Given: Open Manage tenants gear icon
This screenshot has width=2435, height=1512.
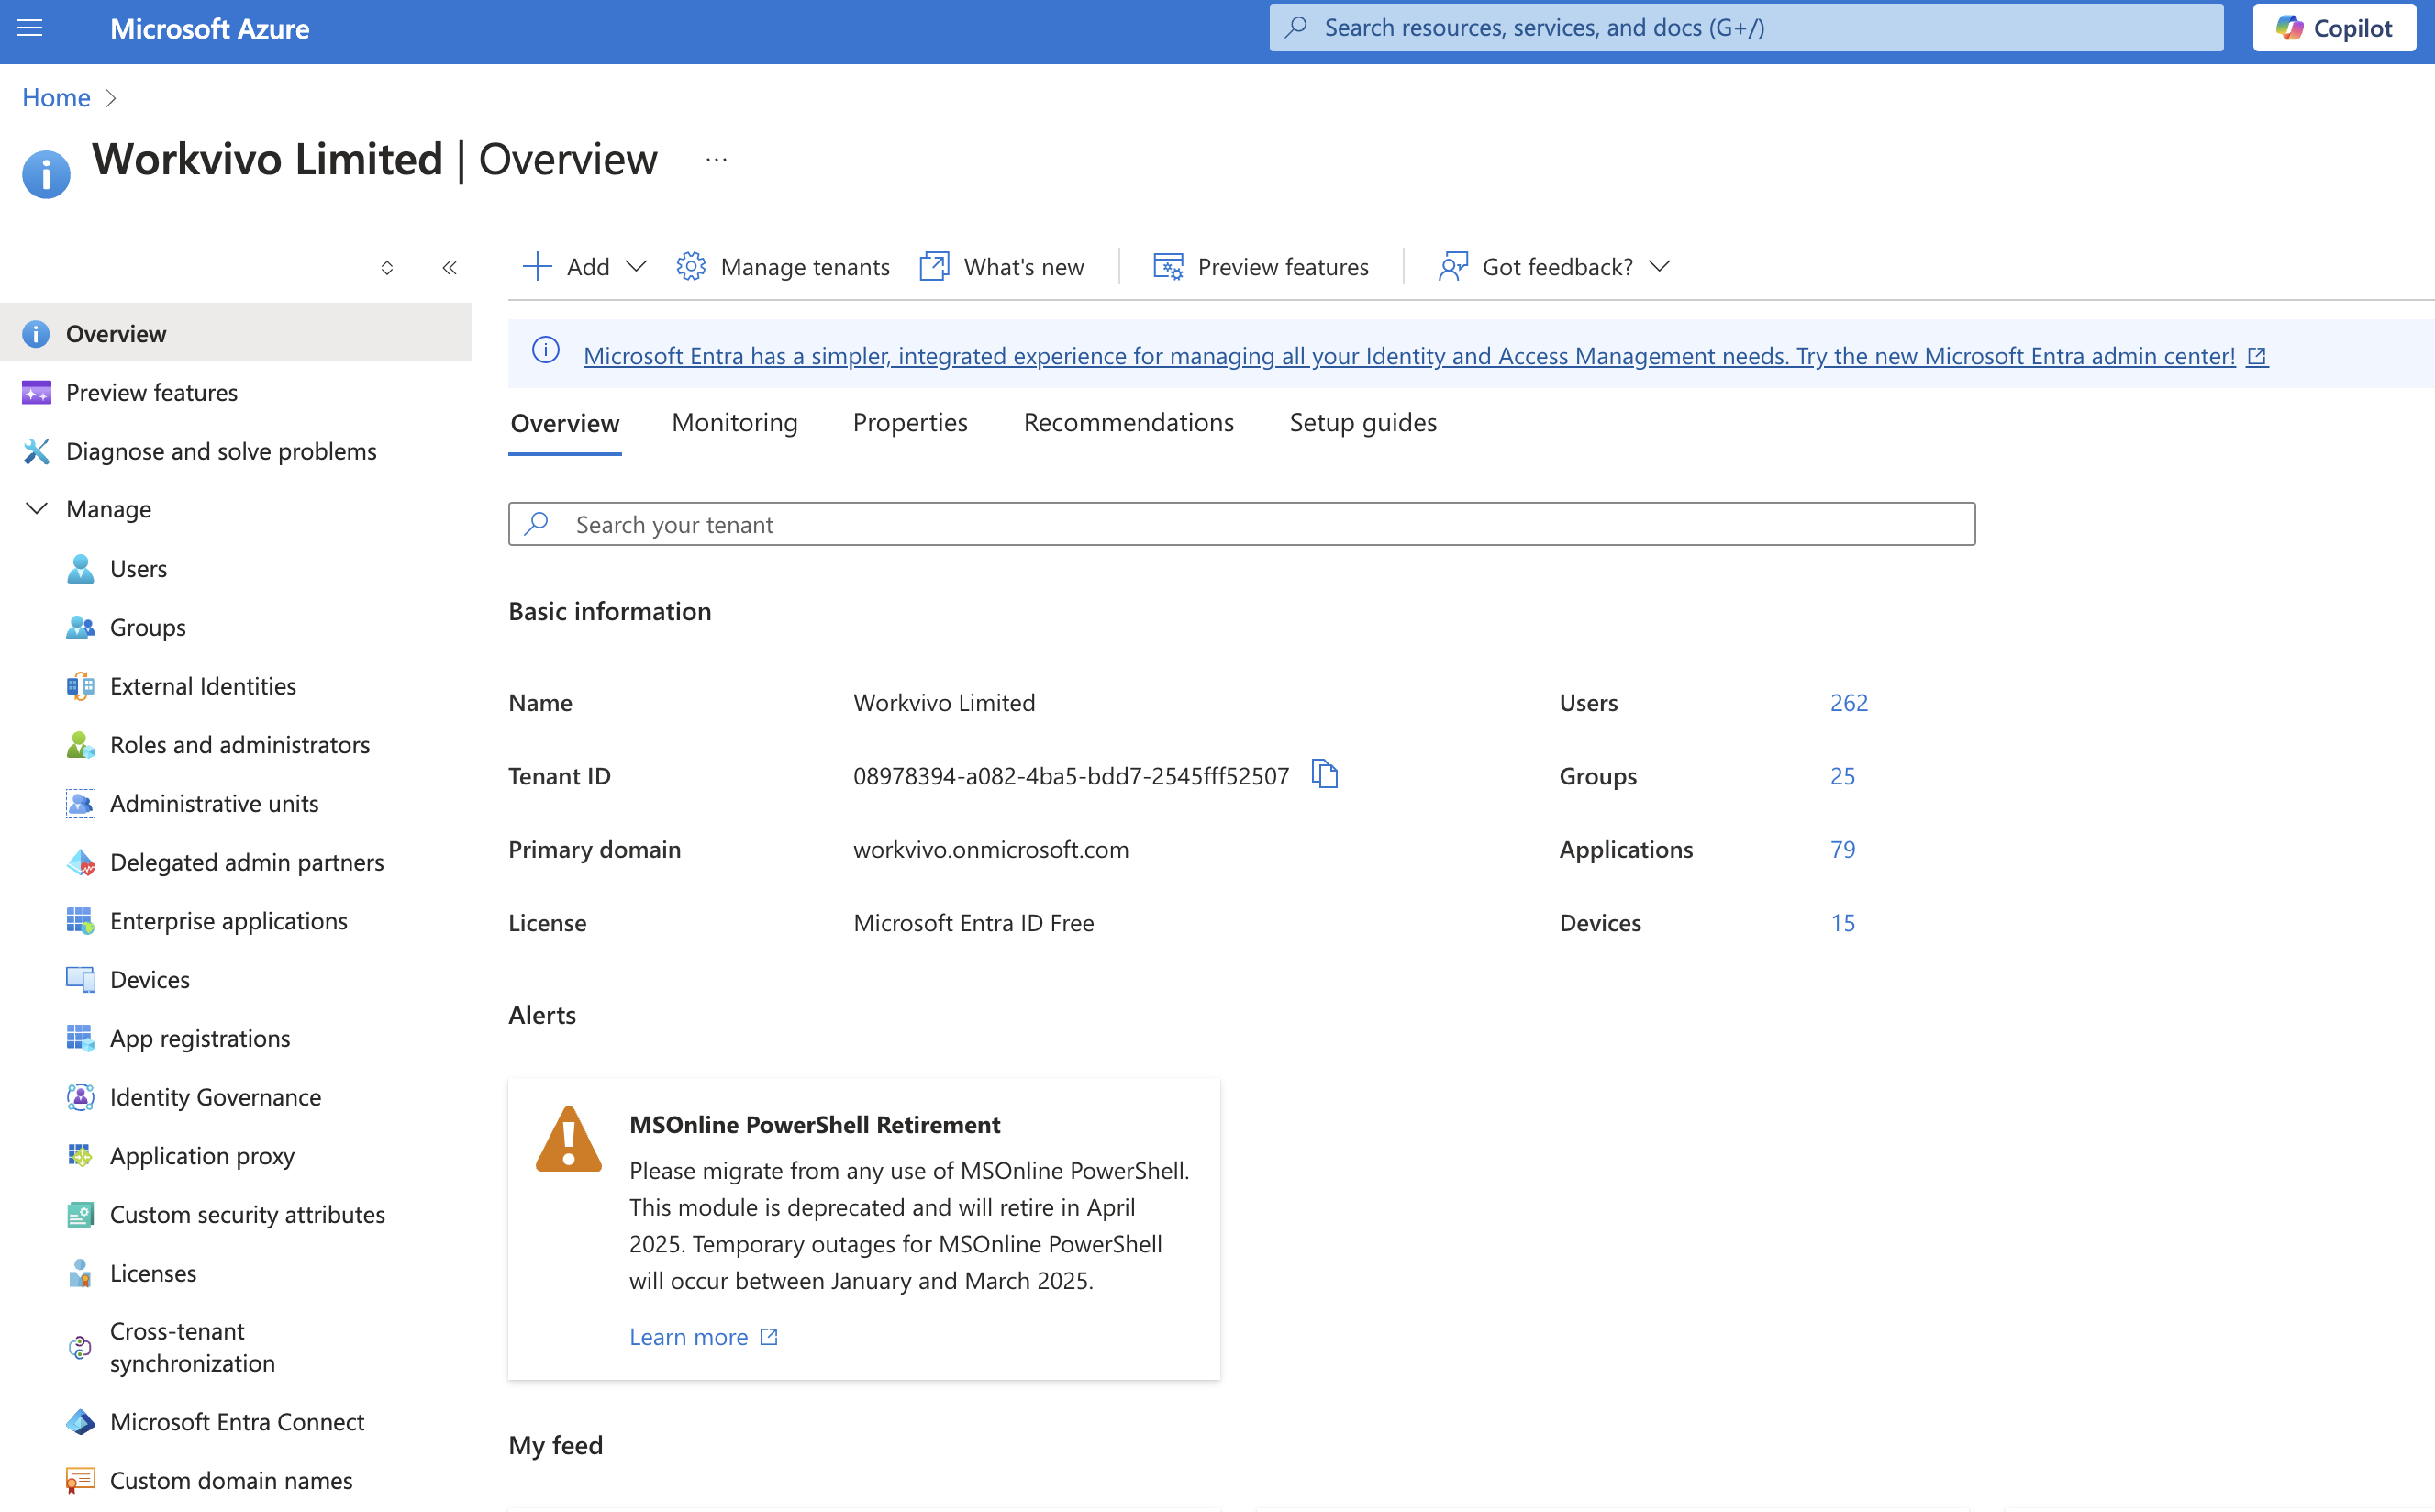Looking at the screenshot, I should coord(691,266).
